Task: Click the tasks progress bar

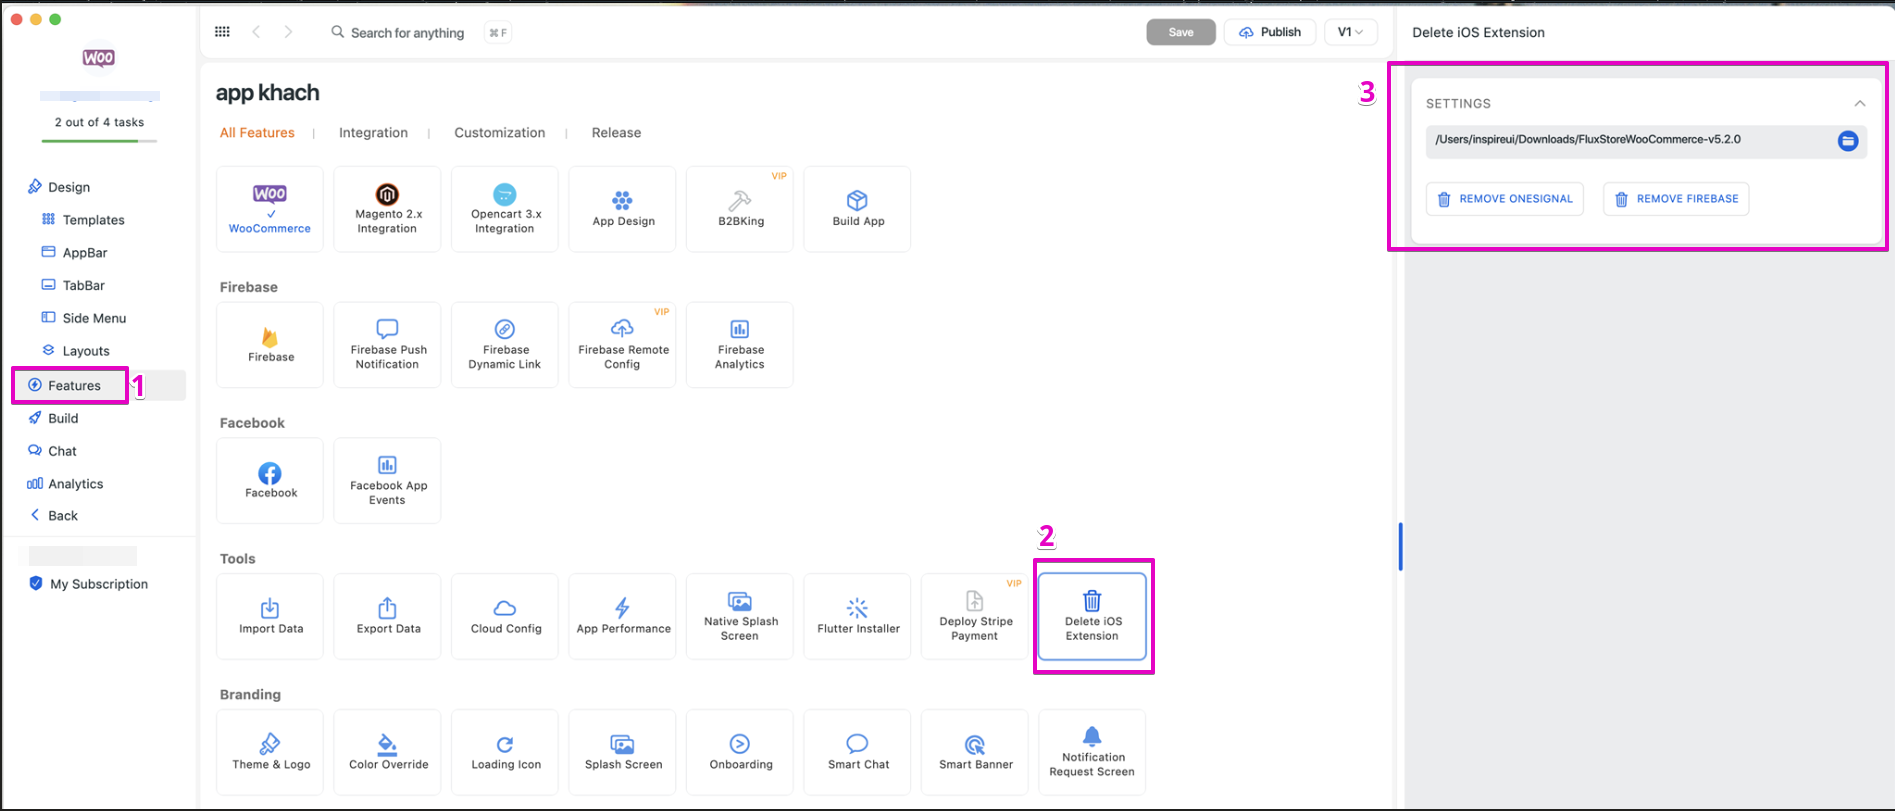Action: tap(99, 141)
